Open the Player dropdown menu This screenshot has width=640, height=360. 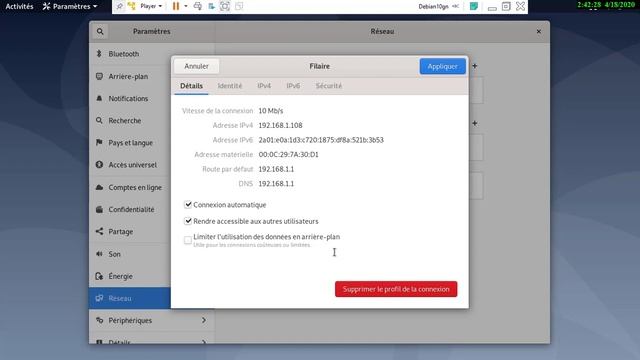(x=151, y=6)
